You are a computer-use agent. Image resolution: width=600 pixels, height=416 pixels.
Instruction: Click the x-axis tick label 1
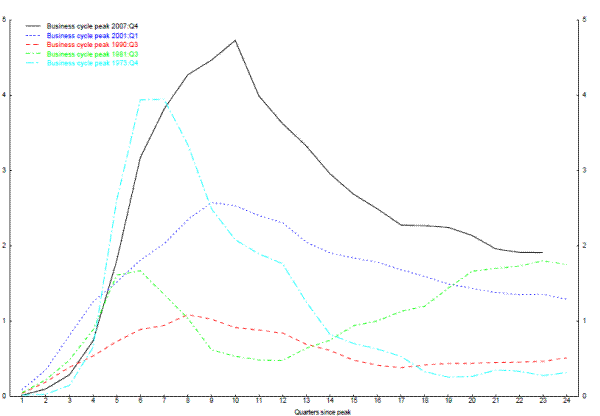tap(23, 401)
